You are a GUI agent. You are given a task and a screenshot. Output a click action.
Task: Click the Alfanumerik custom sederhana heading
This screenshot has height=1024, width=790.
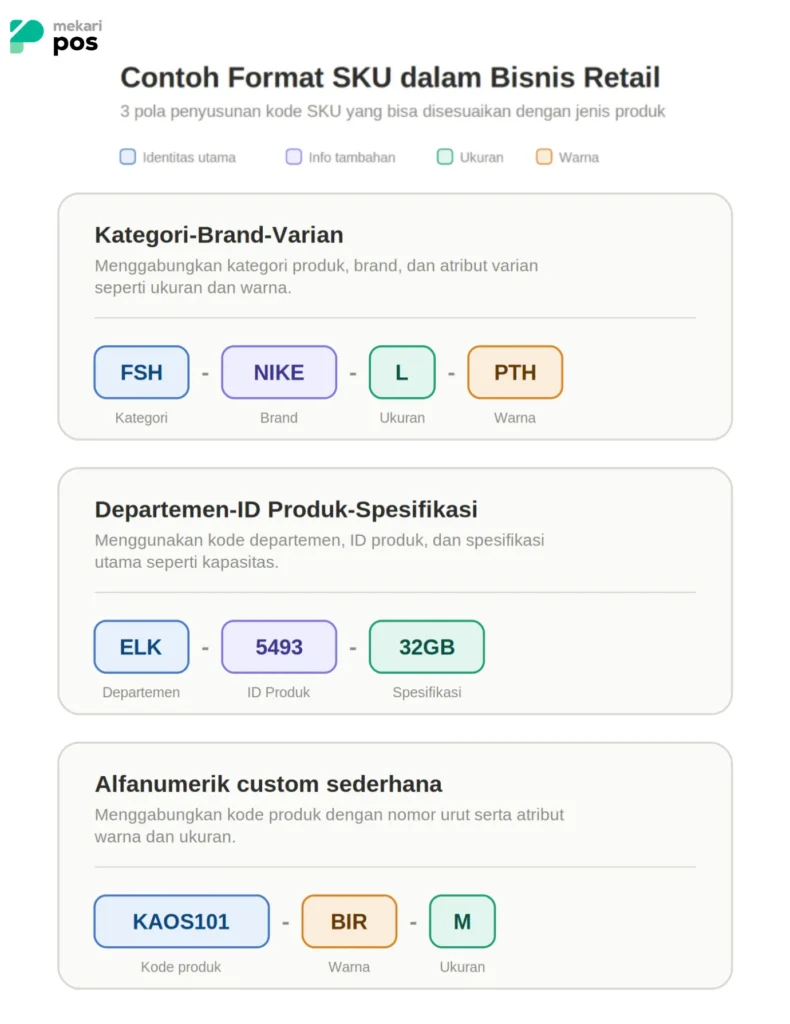coord(268,784)
